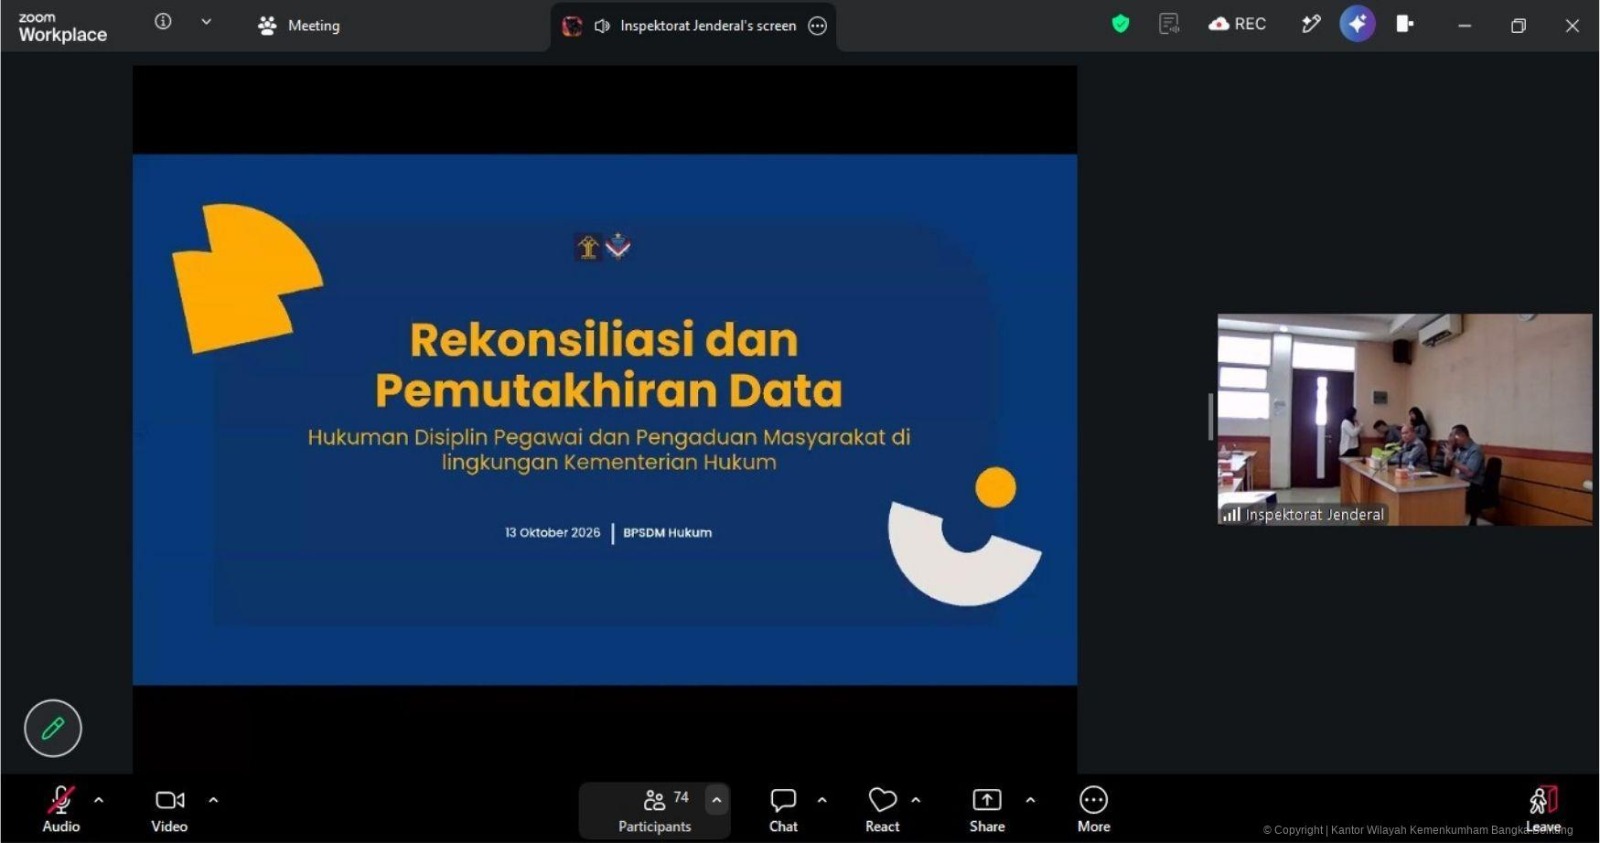Click the green pencil annotate button

pos(53,728)
